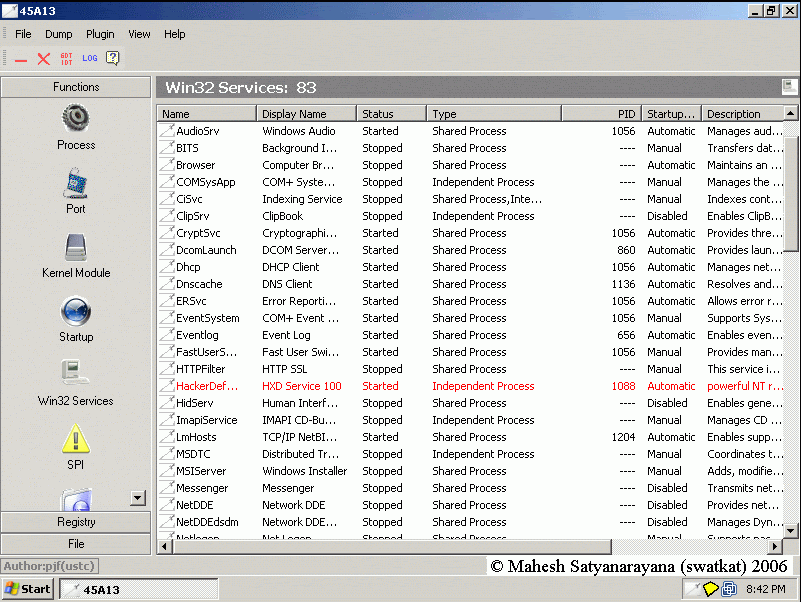Switch to the Registry panel tab
Screen dimensions: 801x602
point(76,522)
